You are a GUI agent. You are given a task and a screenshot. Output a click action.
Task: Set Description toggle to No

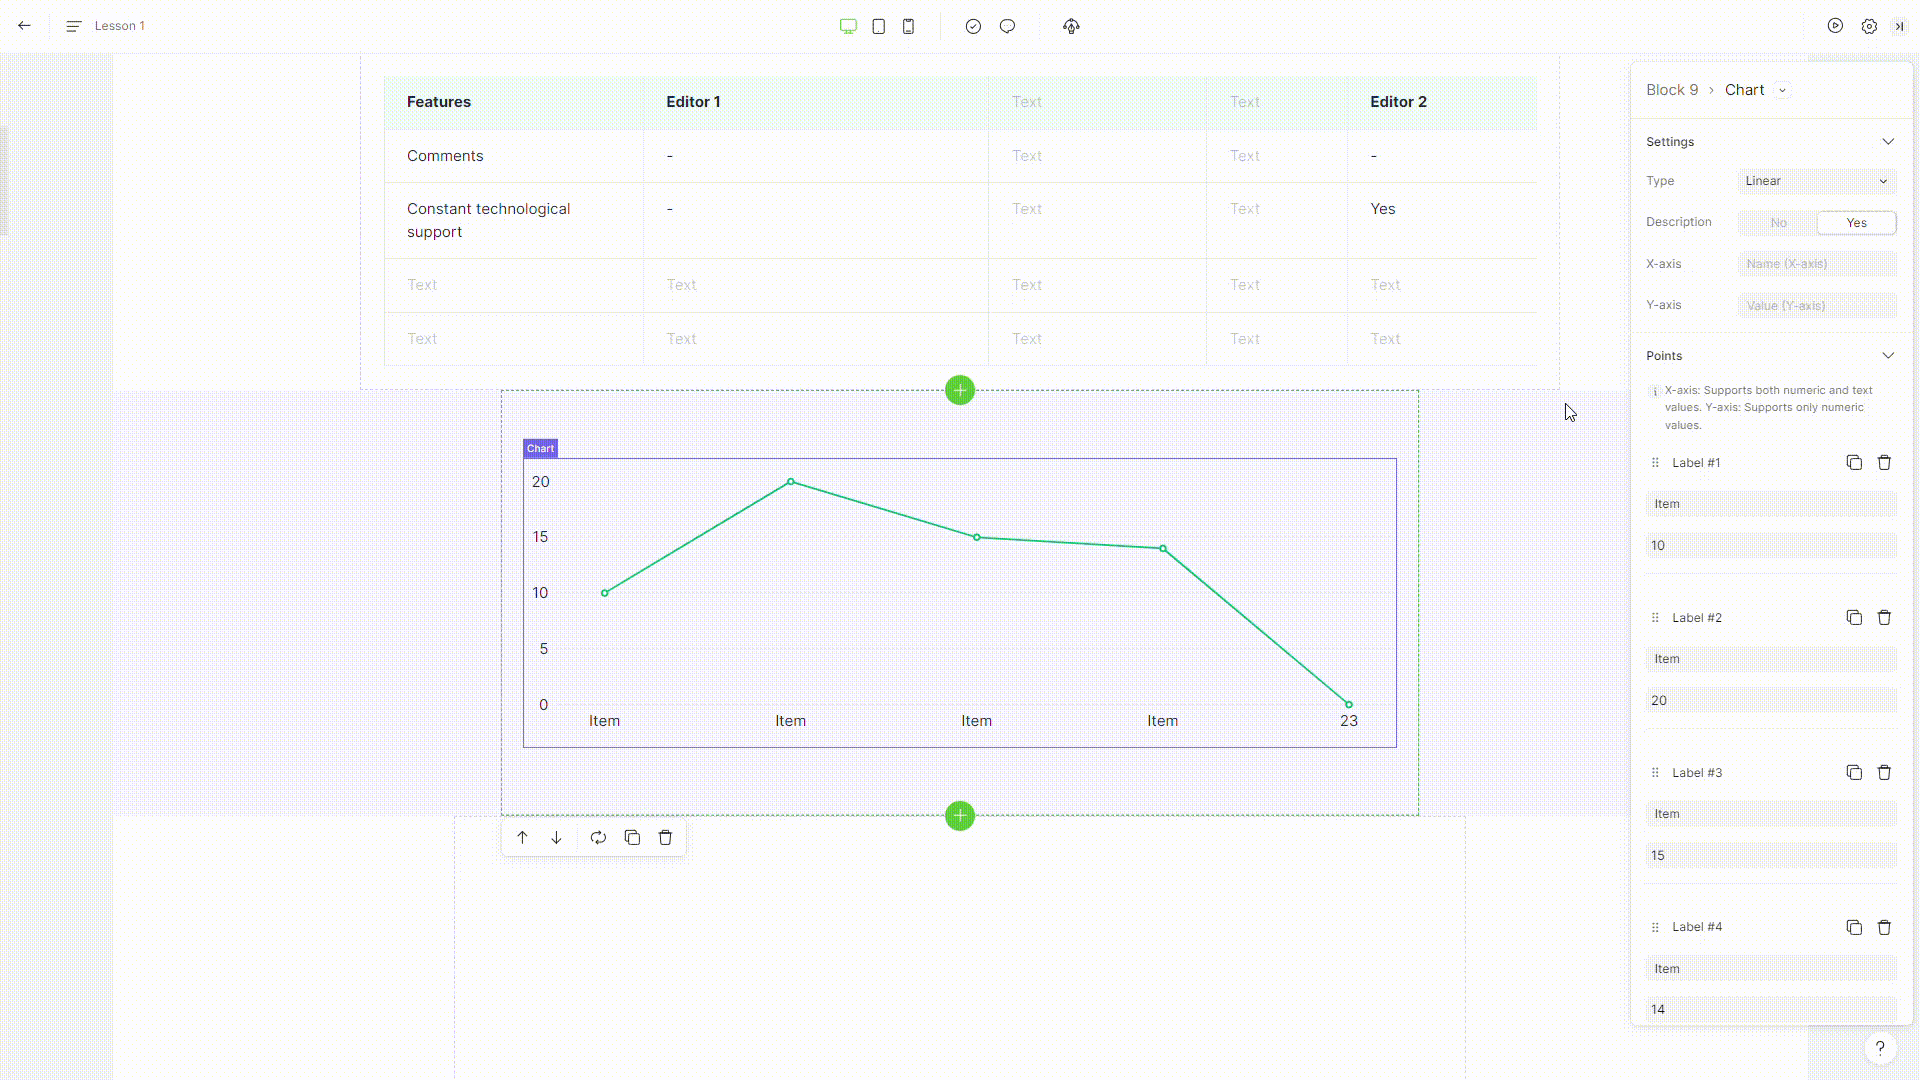tap(1778, 223)
